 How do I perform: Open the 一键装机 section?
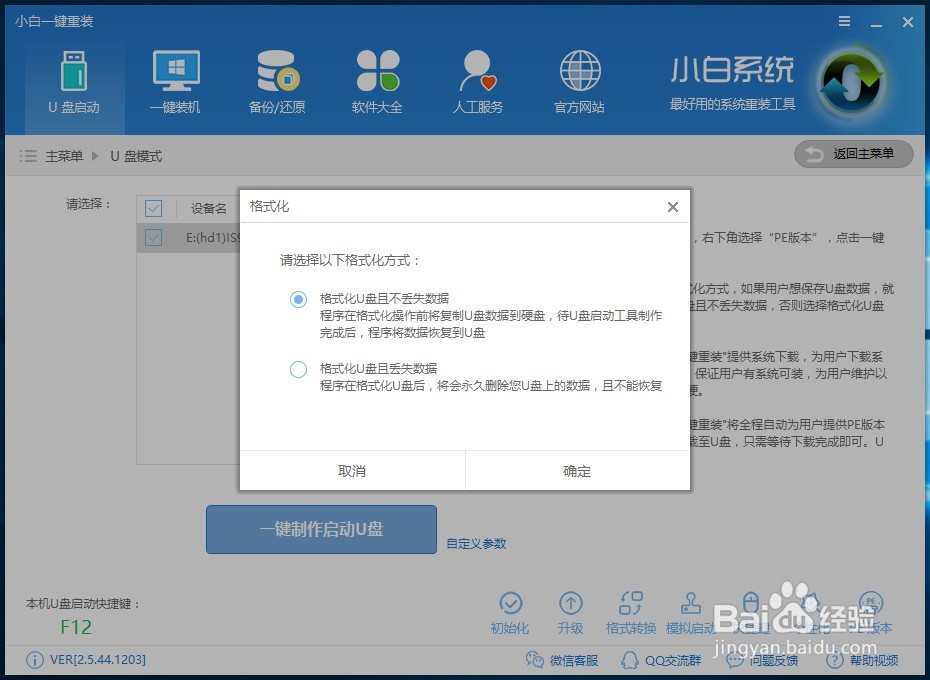[176, 82]
